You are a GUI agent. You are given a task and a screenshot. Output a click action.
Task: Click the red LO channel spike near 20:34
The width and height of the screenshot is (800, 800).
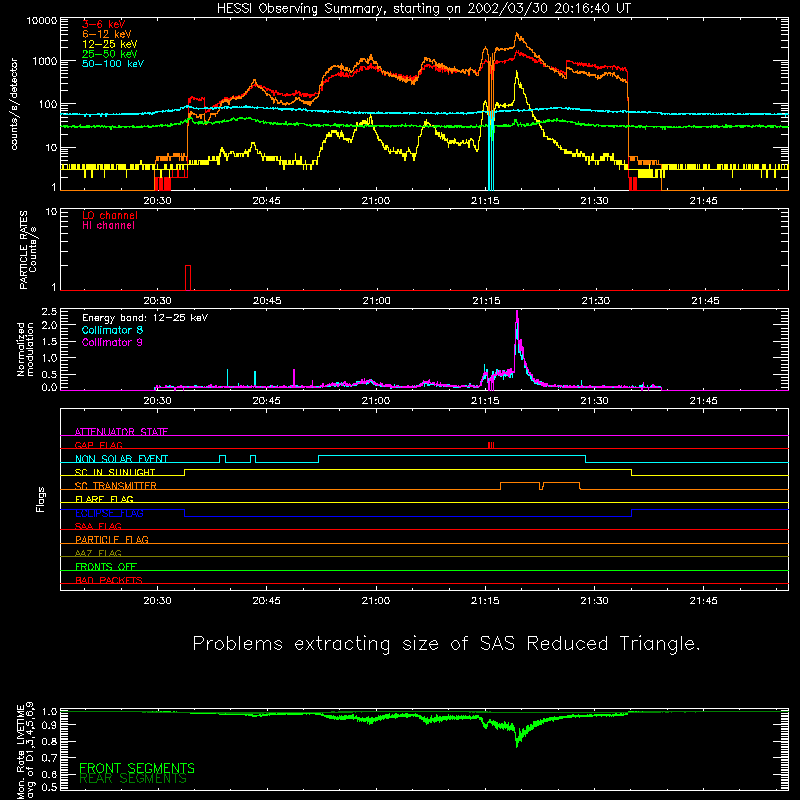[x=188, y=278]
